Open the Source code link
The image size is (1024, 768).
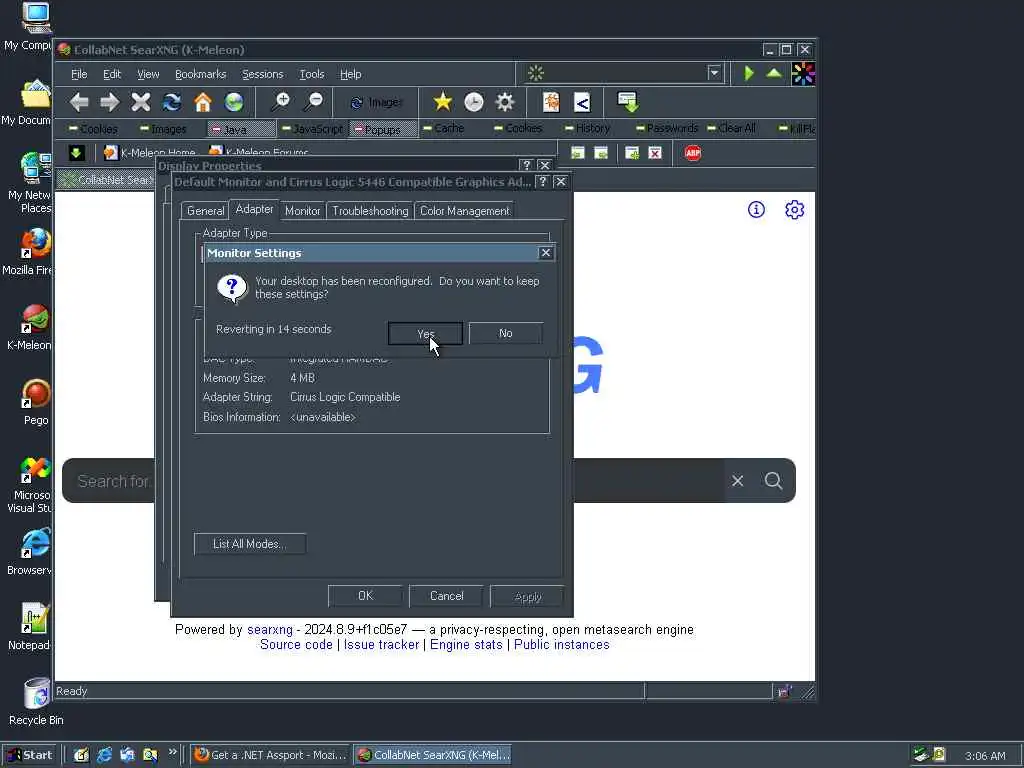click(x=296, y=645)
